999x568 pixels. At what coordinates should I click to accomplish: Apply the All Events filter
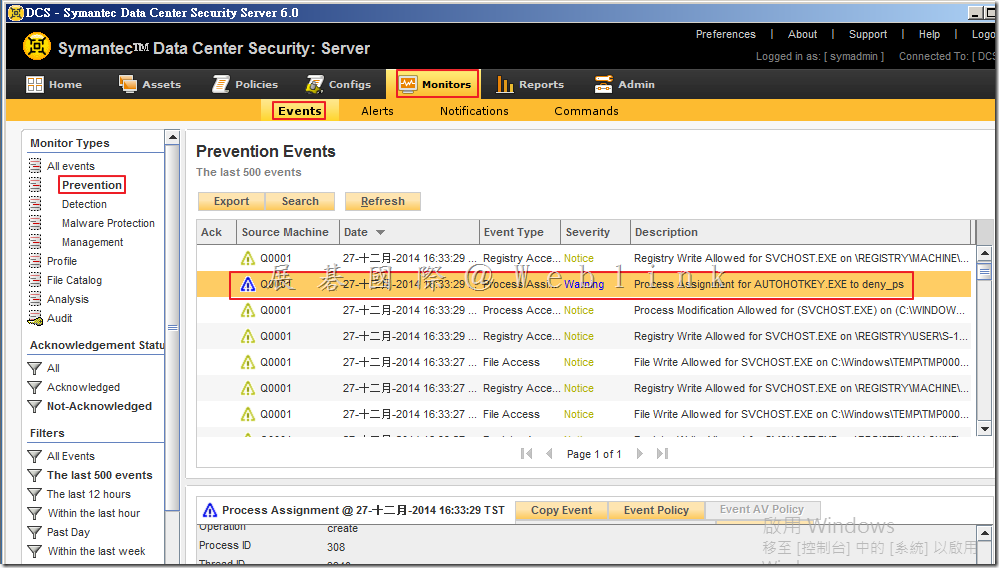pos(71,457)
